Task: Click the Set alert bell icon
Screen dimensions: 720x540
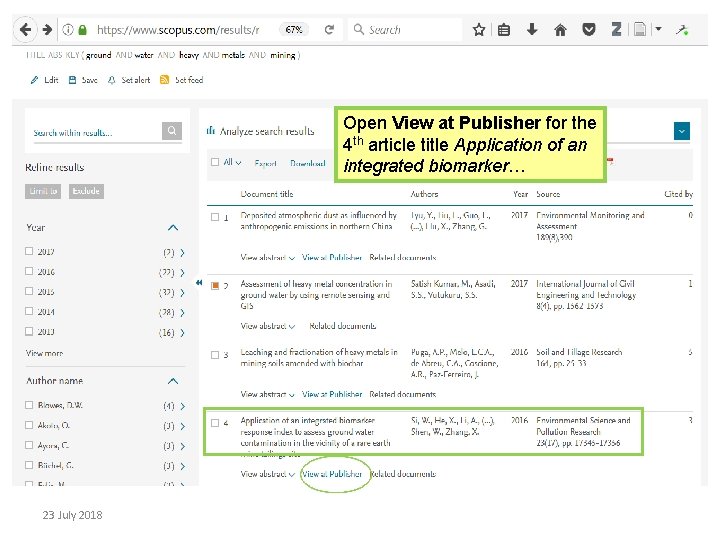Action: tap(111, 80)
